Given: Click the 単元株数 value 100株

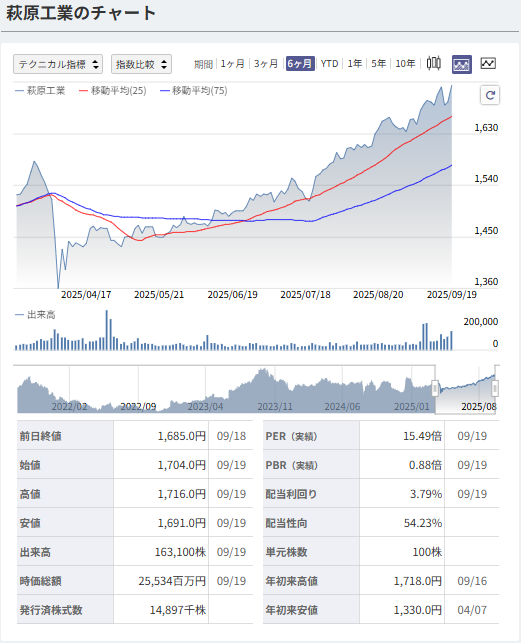Looking at the screenshot, I should tap(427, 552).
